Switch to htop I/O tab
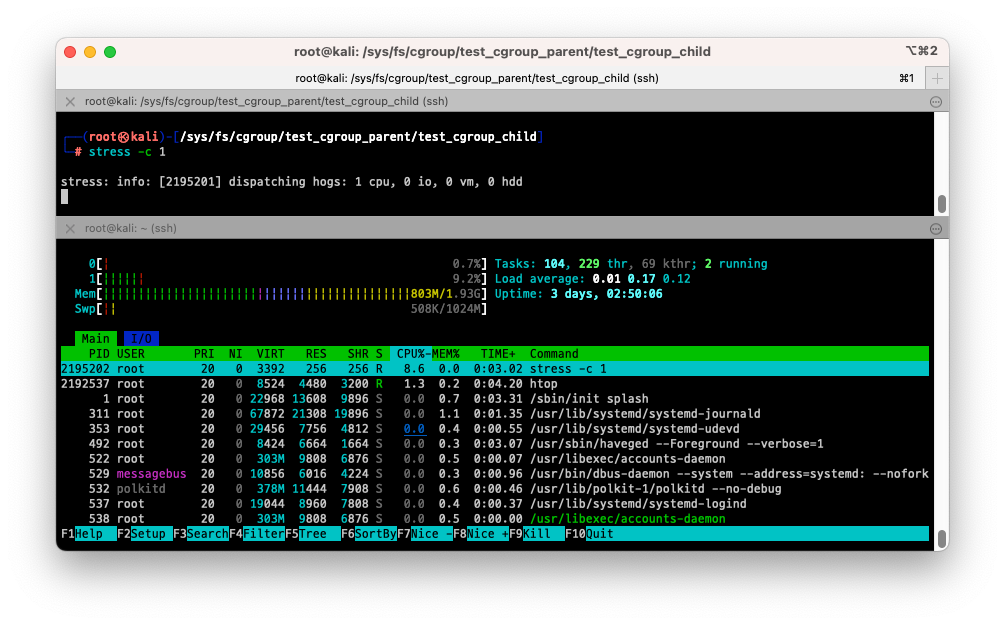Screen dimensions: 1005x625 point(141,338)
